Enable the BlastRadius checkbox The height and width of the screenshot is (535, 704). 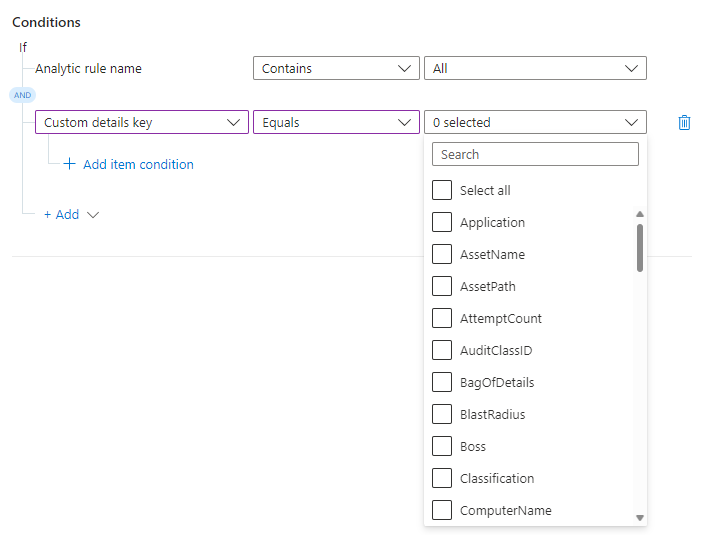(442, 414)
